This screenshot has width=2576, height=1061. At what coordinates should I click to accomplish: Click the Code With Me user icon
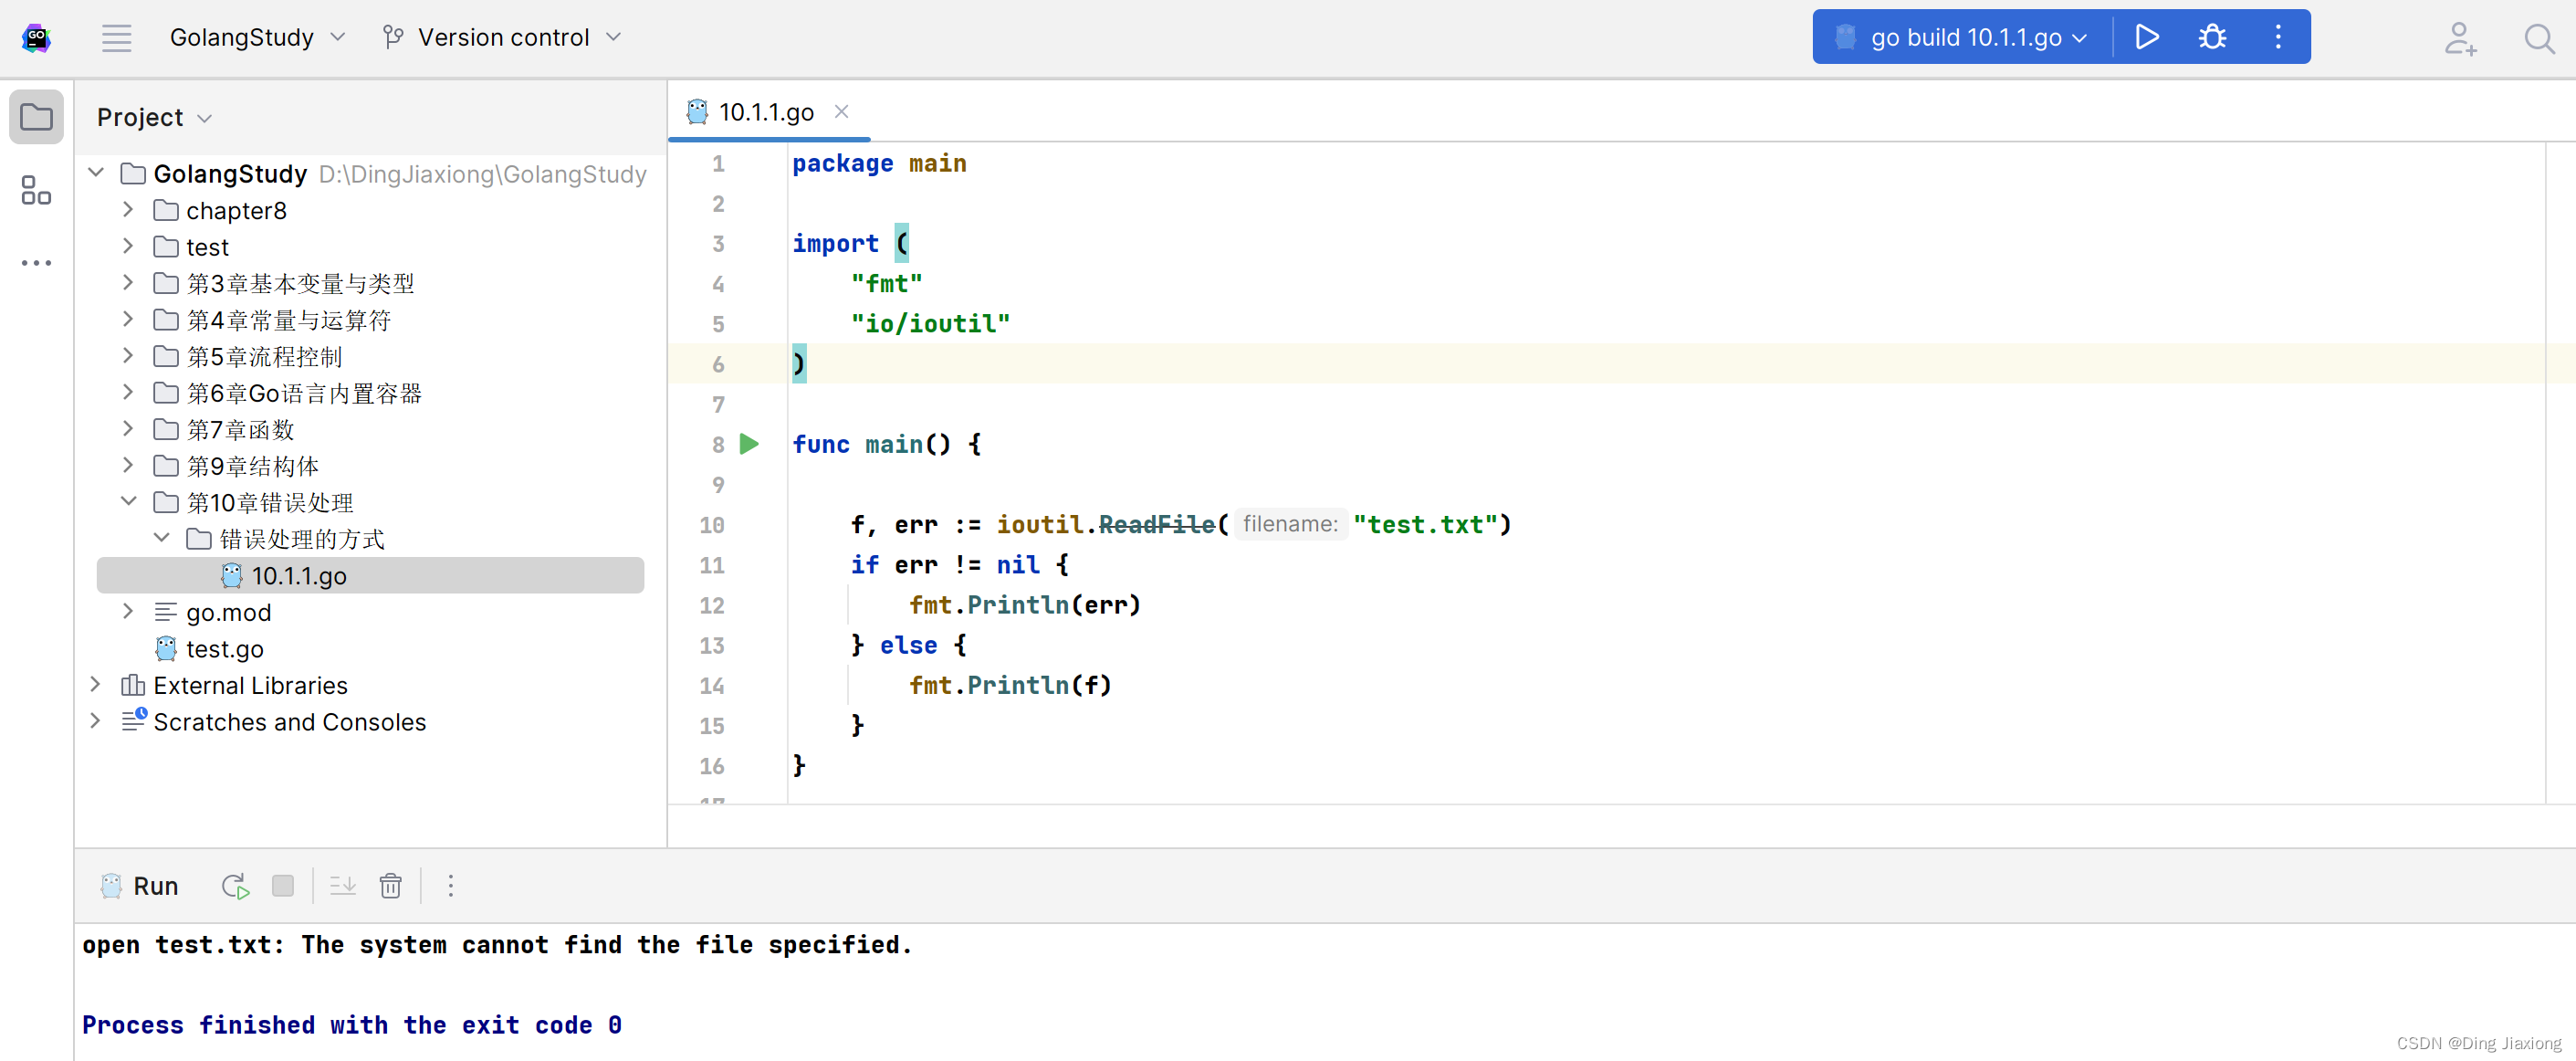click(2459, 39)
